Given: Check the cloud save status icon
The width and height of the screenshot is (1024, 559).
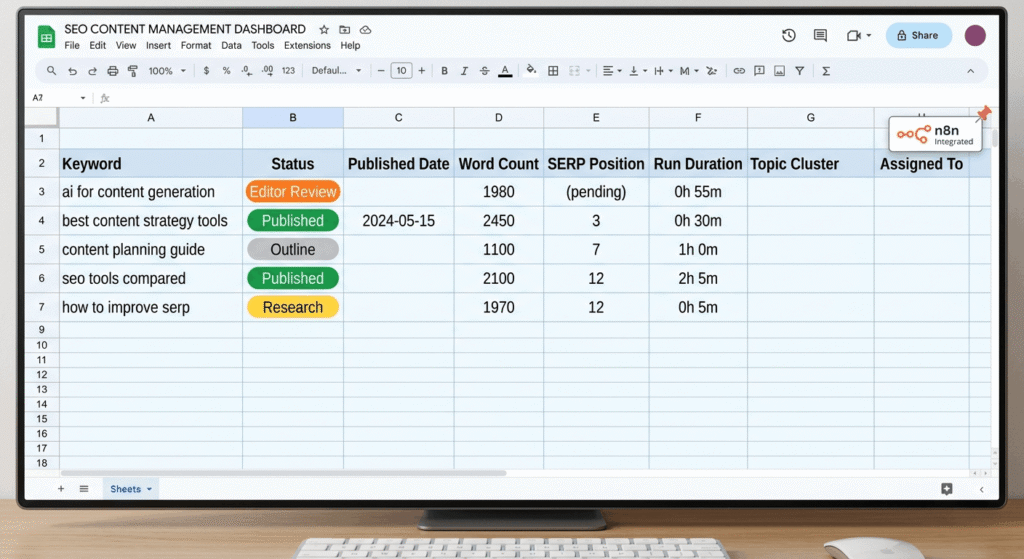Looking at the screenshot, I should click(366, 29).
